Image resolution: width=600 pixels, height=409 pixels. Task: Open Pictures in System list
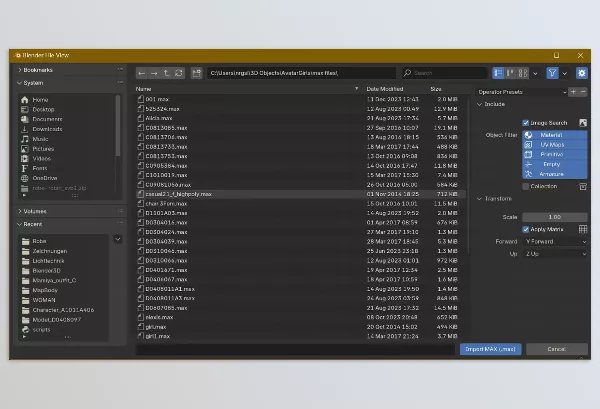coord(67,149)
